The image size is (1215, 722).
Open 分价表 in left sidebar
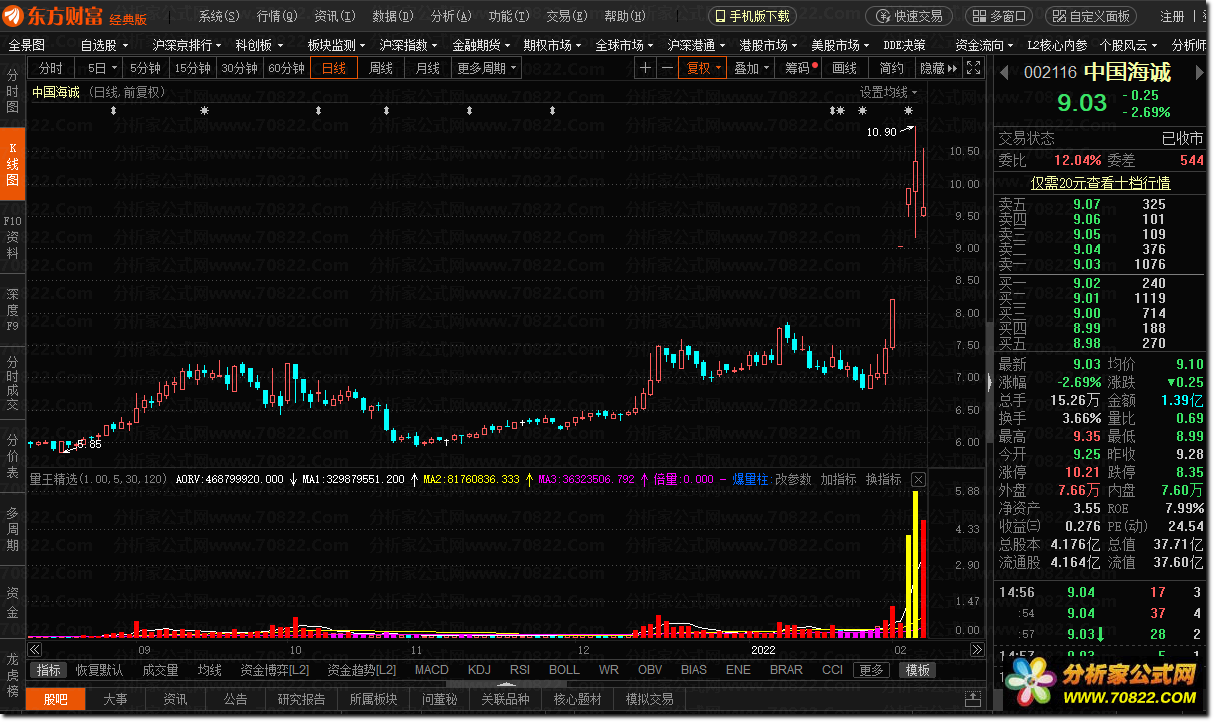pos(13,456)
